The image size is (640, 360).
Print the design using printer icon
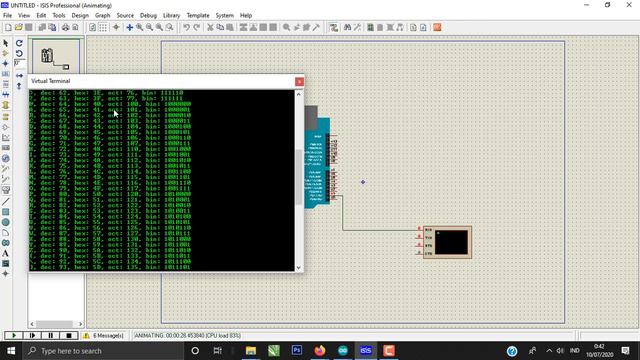pos(65,27)
